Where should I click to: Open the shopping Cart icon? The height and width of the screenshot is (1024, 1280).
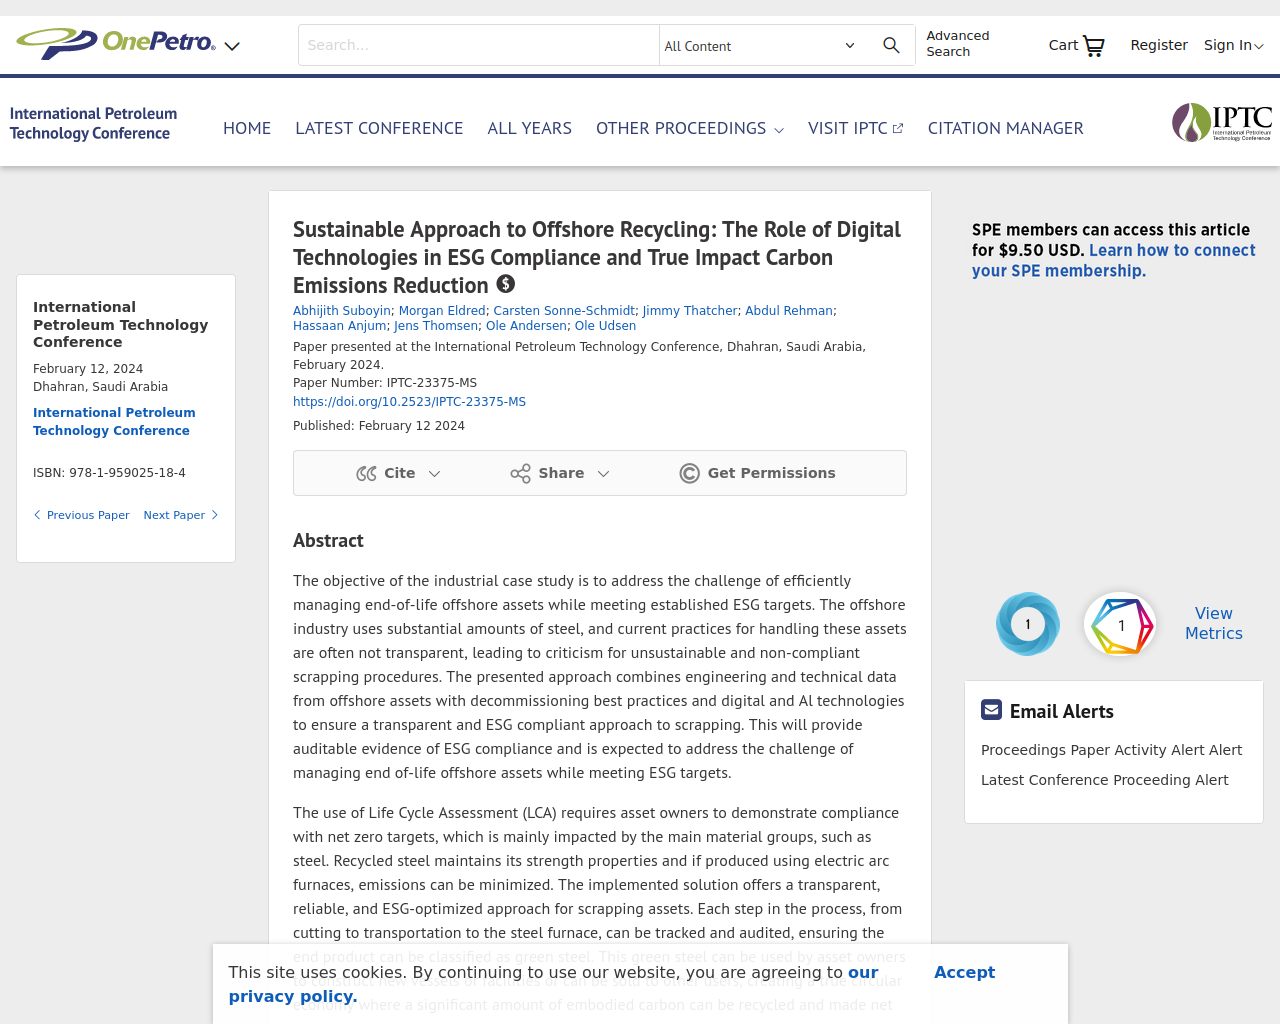pos(1077,45)
